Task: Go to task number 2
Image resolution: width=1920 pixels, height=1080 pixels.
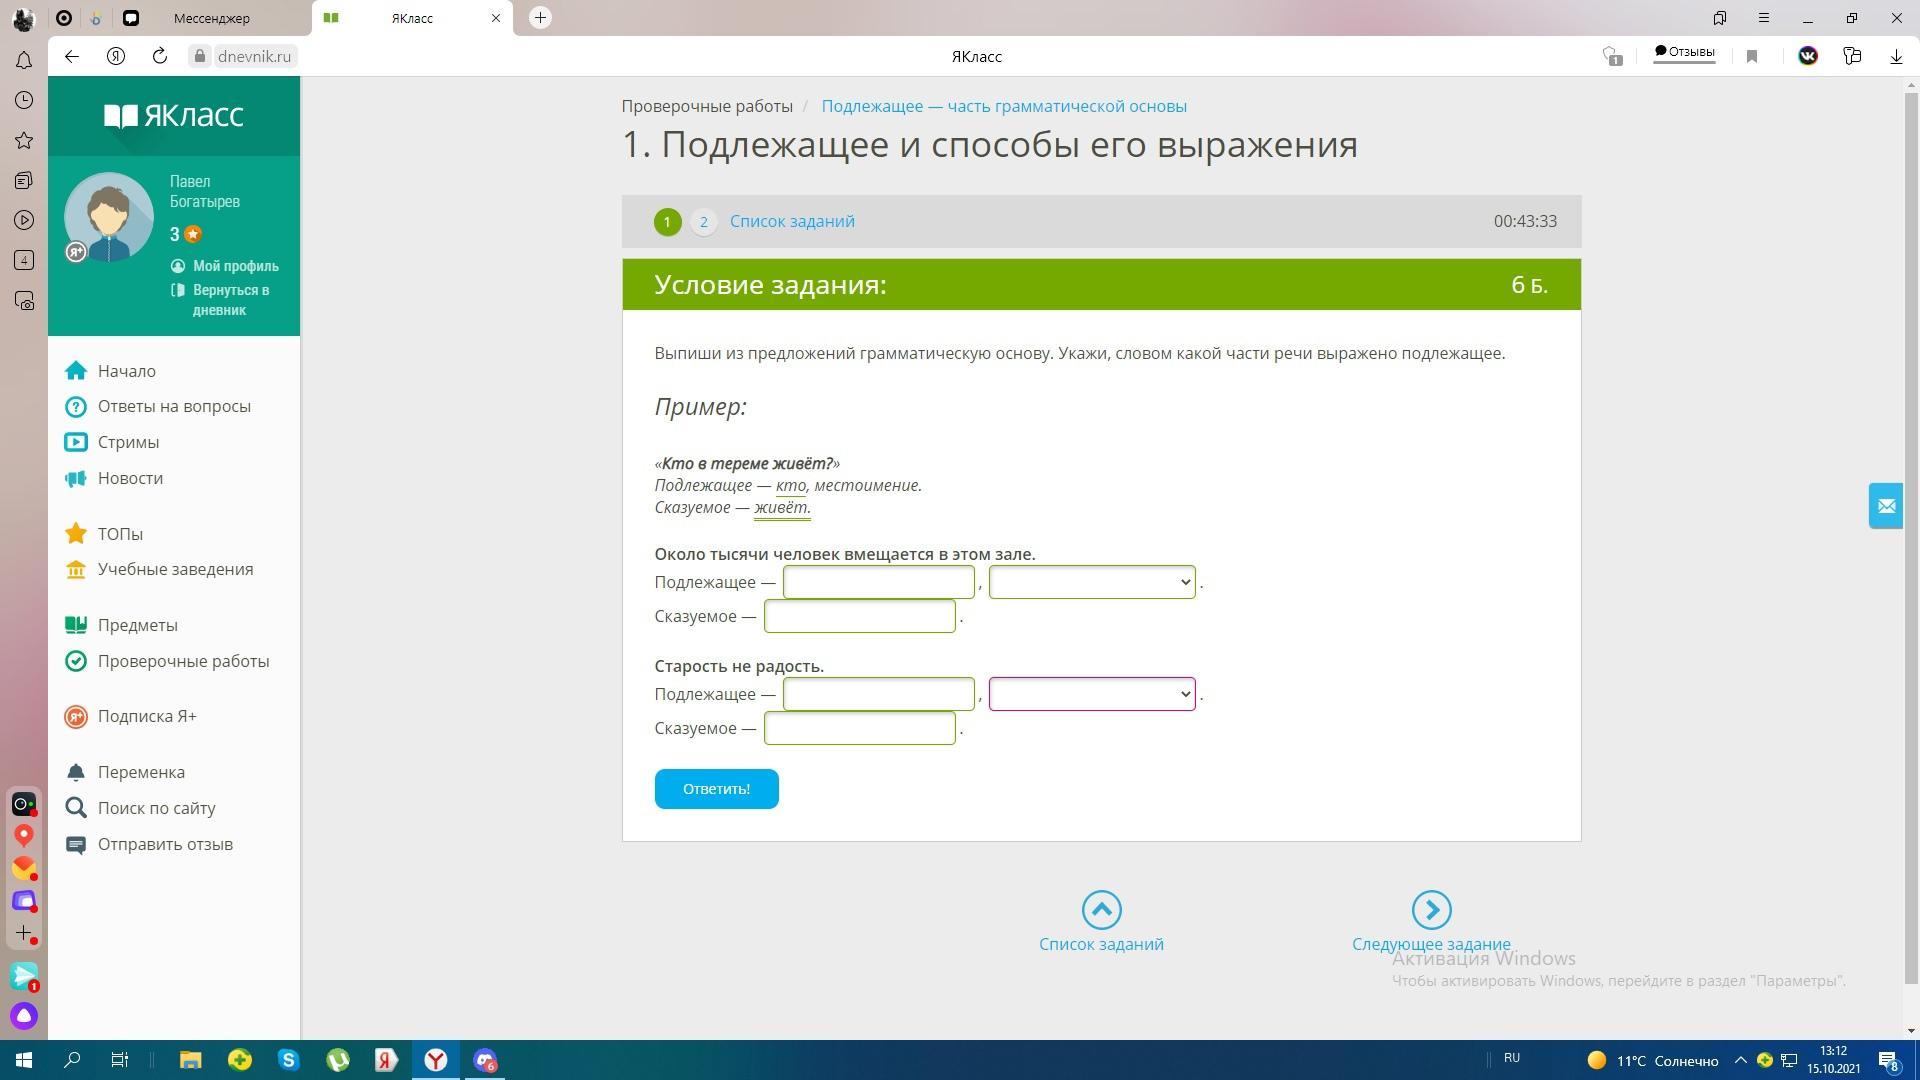Action: coord(703,222)
